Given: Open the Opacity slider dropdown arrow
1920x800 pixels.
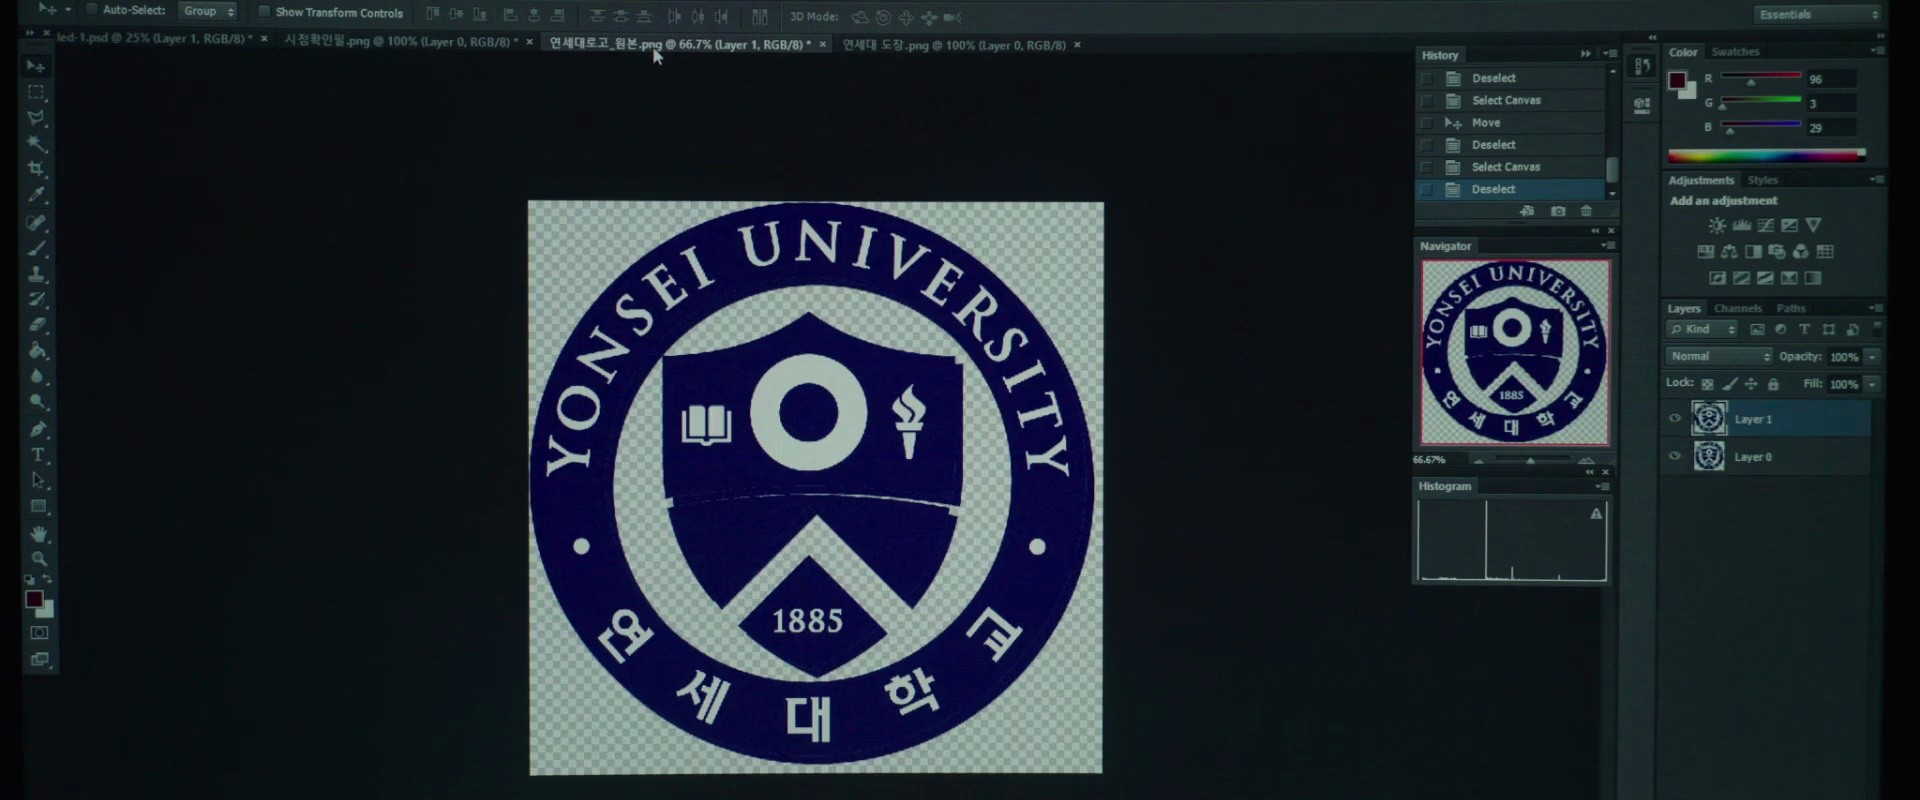Looking at the screenshot, I should pos(1873,357).
